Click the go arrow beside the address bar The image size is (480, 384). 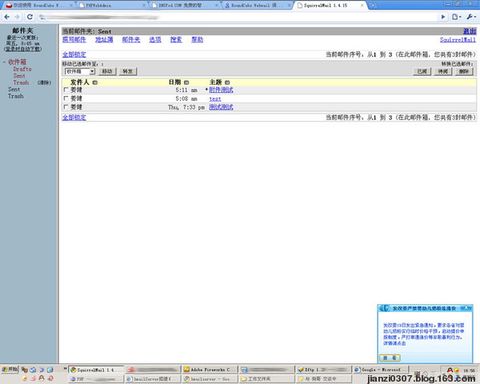(443, 17)
